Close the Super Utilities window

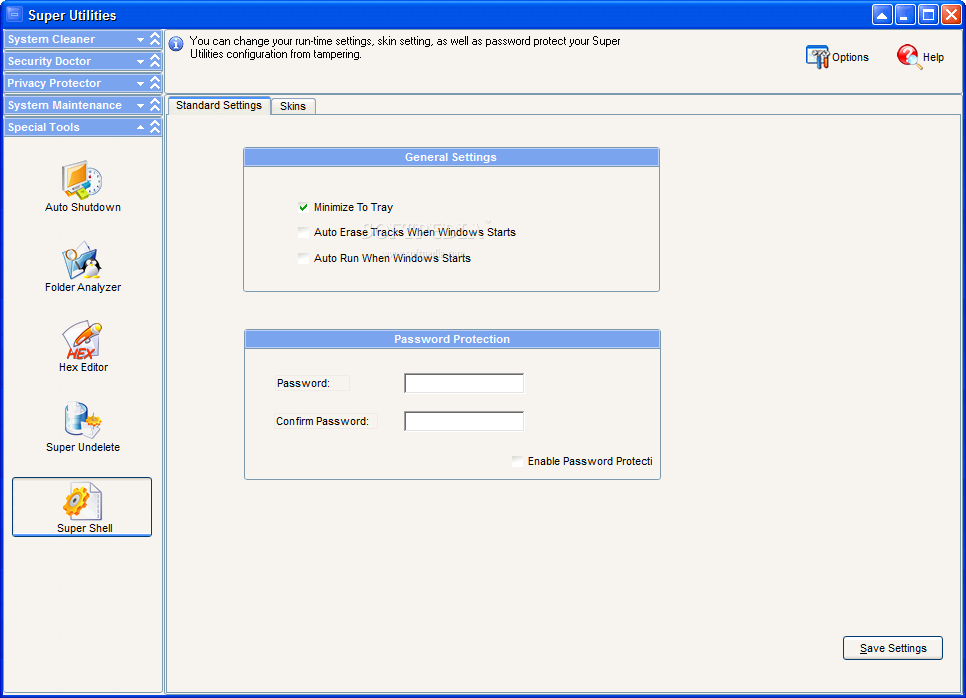coord(951,15)
